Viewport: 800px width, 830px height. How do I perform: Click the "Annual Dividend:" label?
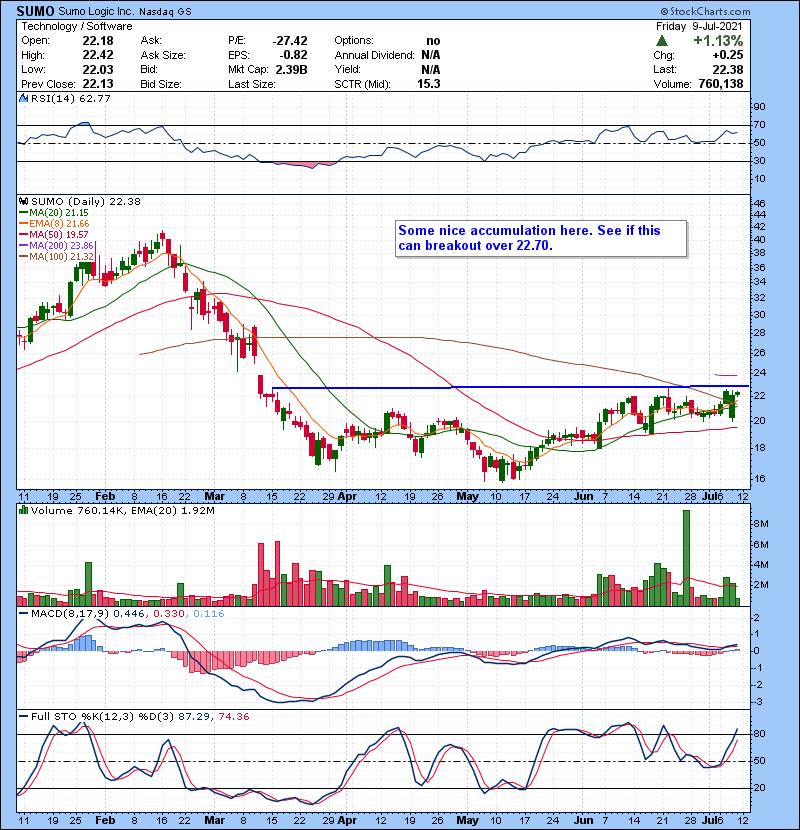pyautogui.click(x=374, y=55)
